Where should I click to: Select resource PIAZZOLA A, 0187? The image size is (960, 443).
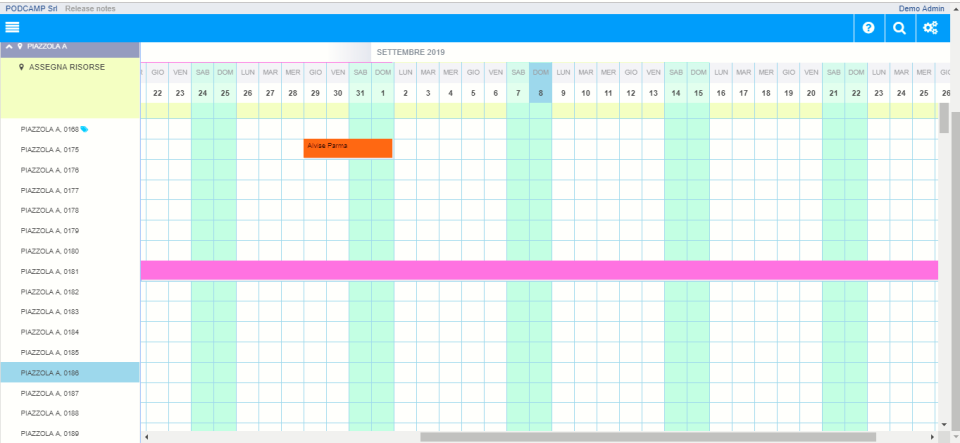click(x=50, y=393)
